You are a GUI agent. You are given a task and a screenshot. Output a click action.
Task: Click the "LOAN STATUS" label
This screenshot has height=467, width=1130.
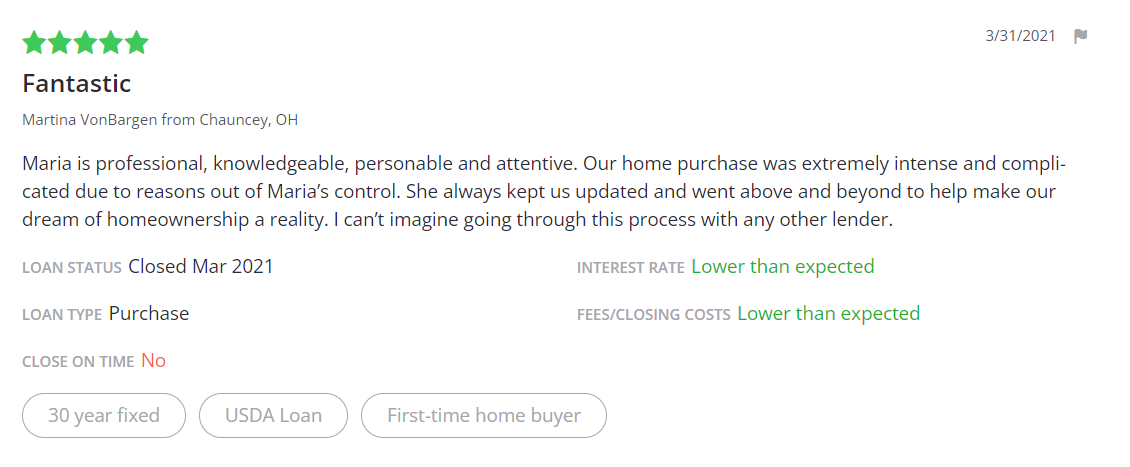click(72, 268)
